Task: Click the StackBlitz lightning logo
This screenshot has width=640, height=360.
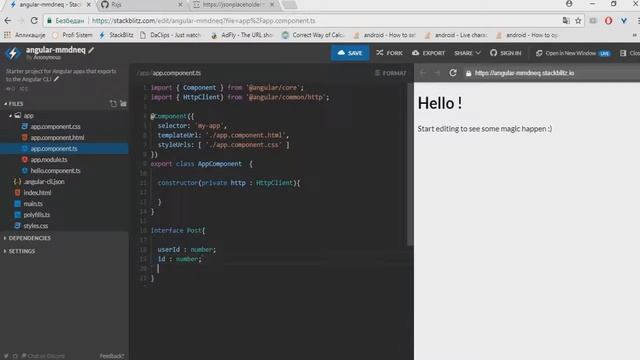Action: coord(13,53)
